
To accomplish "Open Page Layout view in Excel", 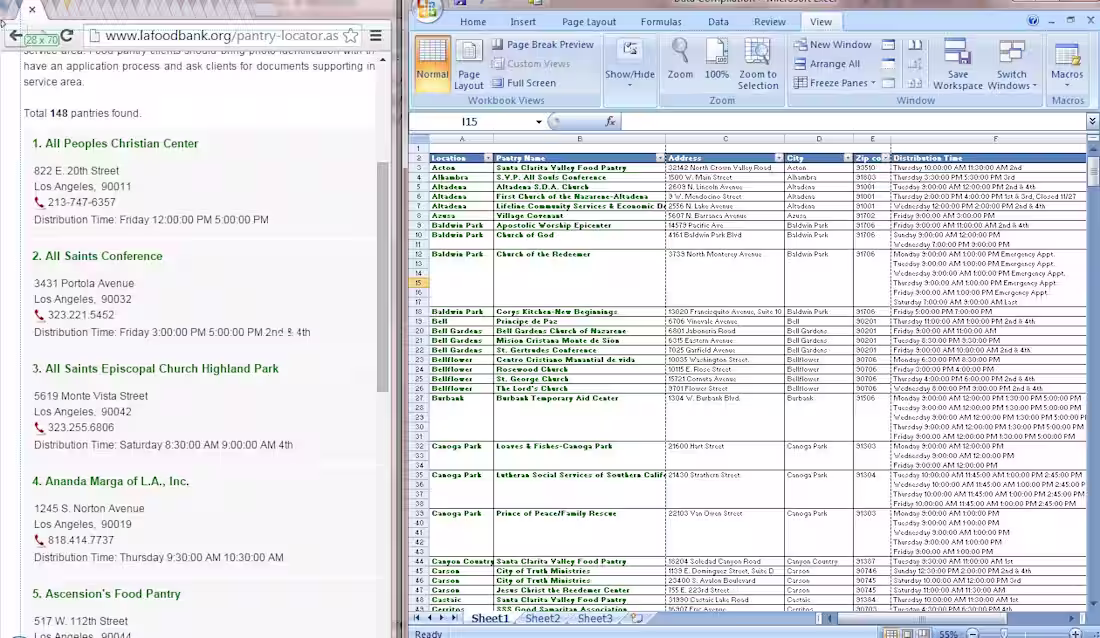I will point(469,64).
